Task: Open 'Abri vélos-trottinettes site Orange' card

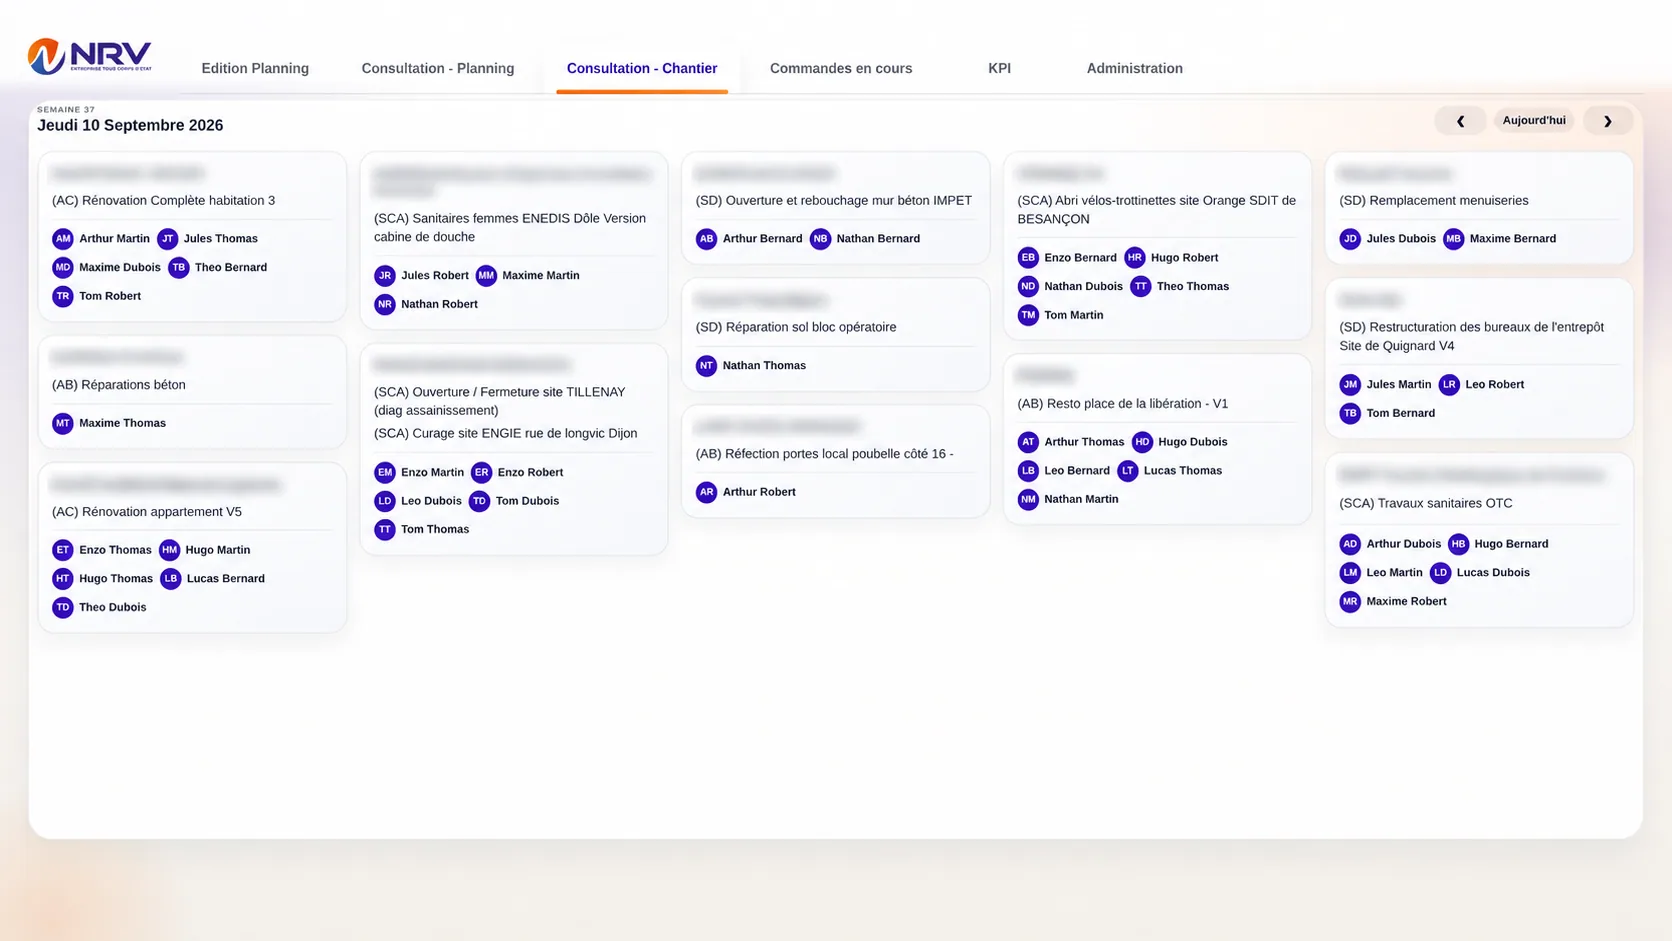Action: point(1158,246)
